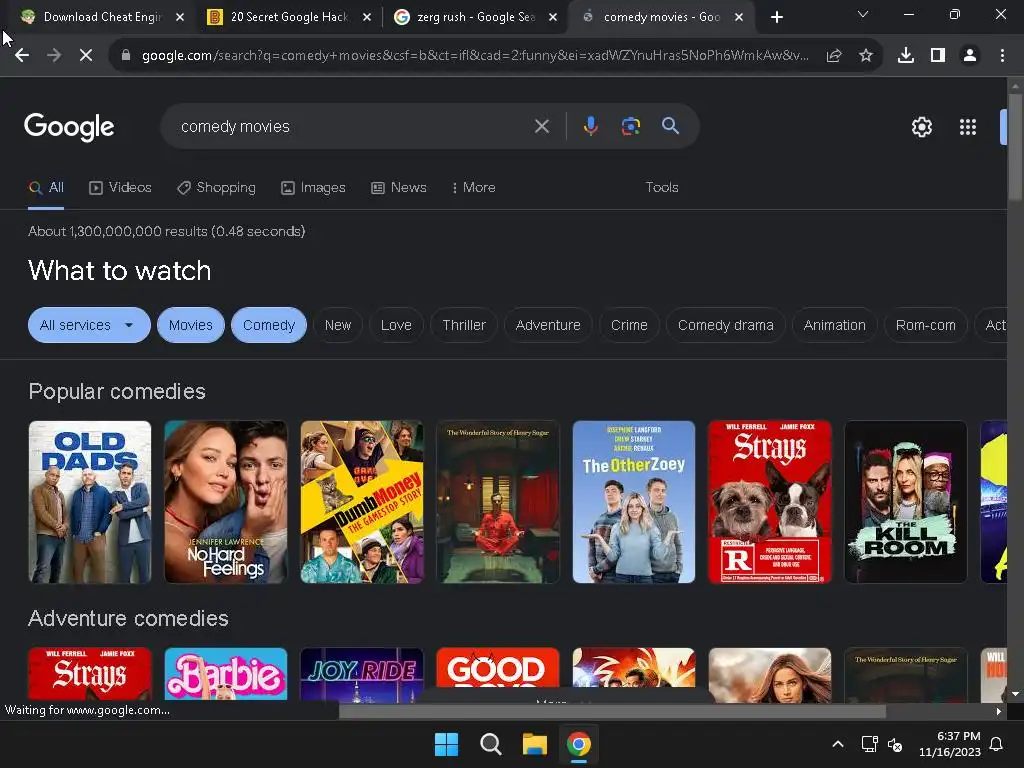
Task: Toggle the Love filter chip
Action: coord(396,325)
